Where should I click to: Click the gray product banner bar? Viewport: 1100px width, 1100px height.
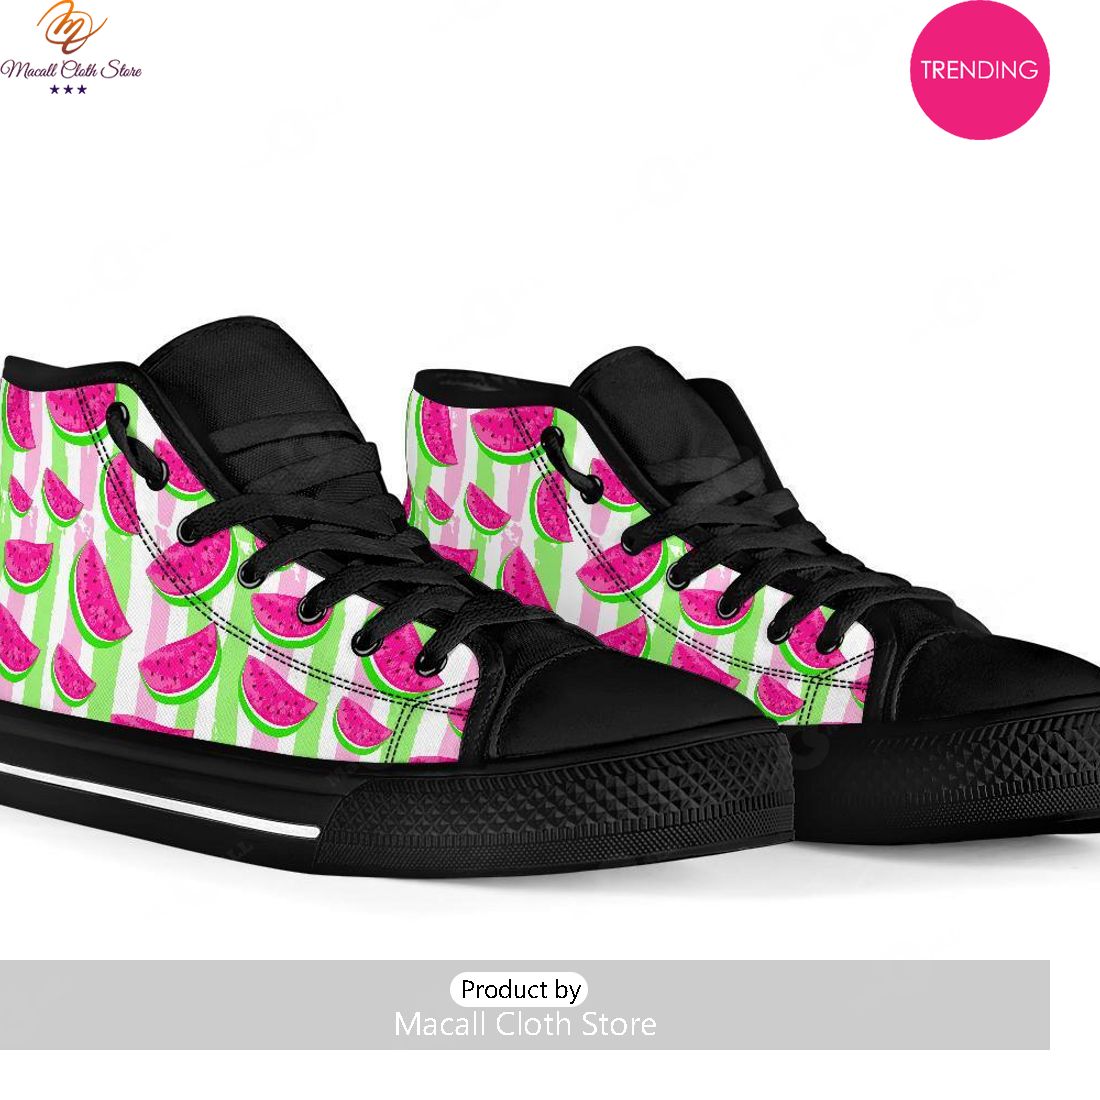coord(525,1005)
